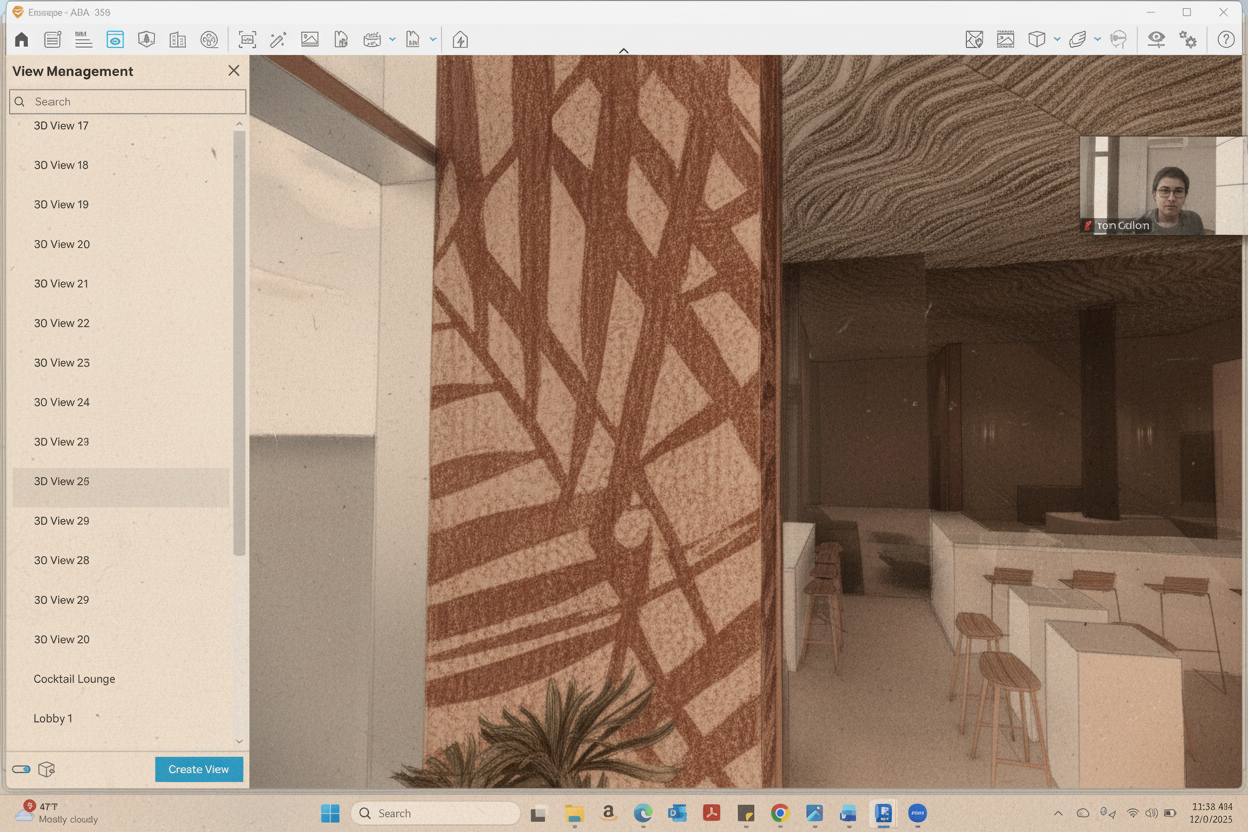Open the View Management eye-window icon
Screen dimensions: 1248x832
point(115,40)
